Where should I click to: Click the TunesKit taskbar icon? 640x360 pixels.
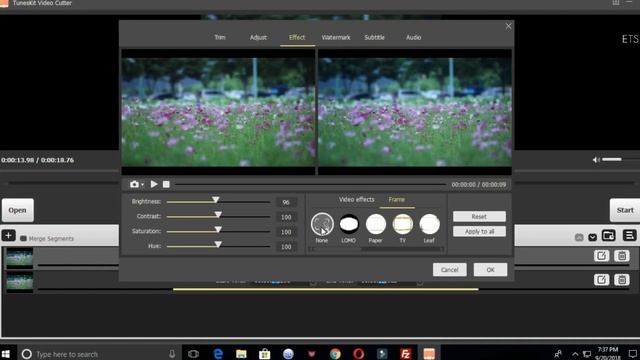tap(429, 354)
